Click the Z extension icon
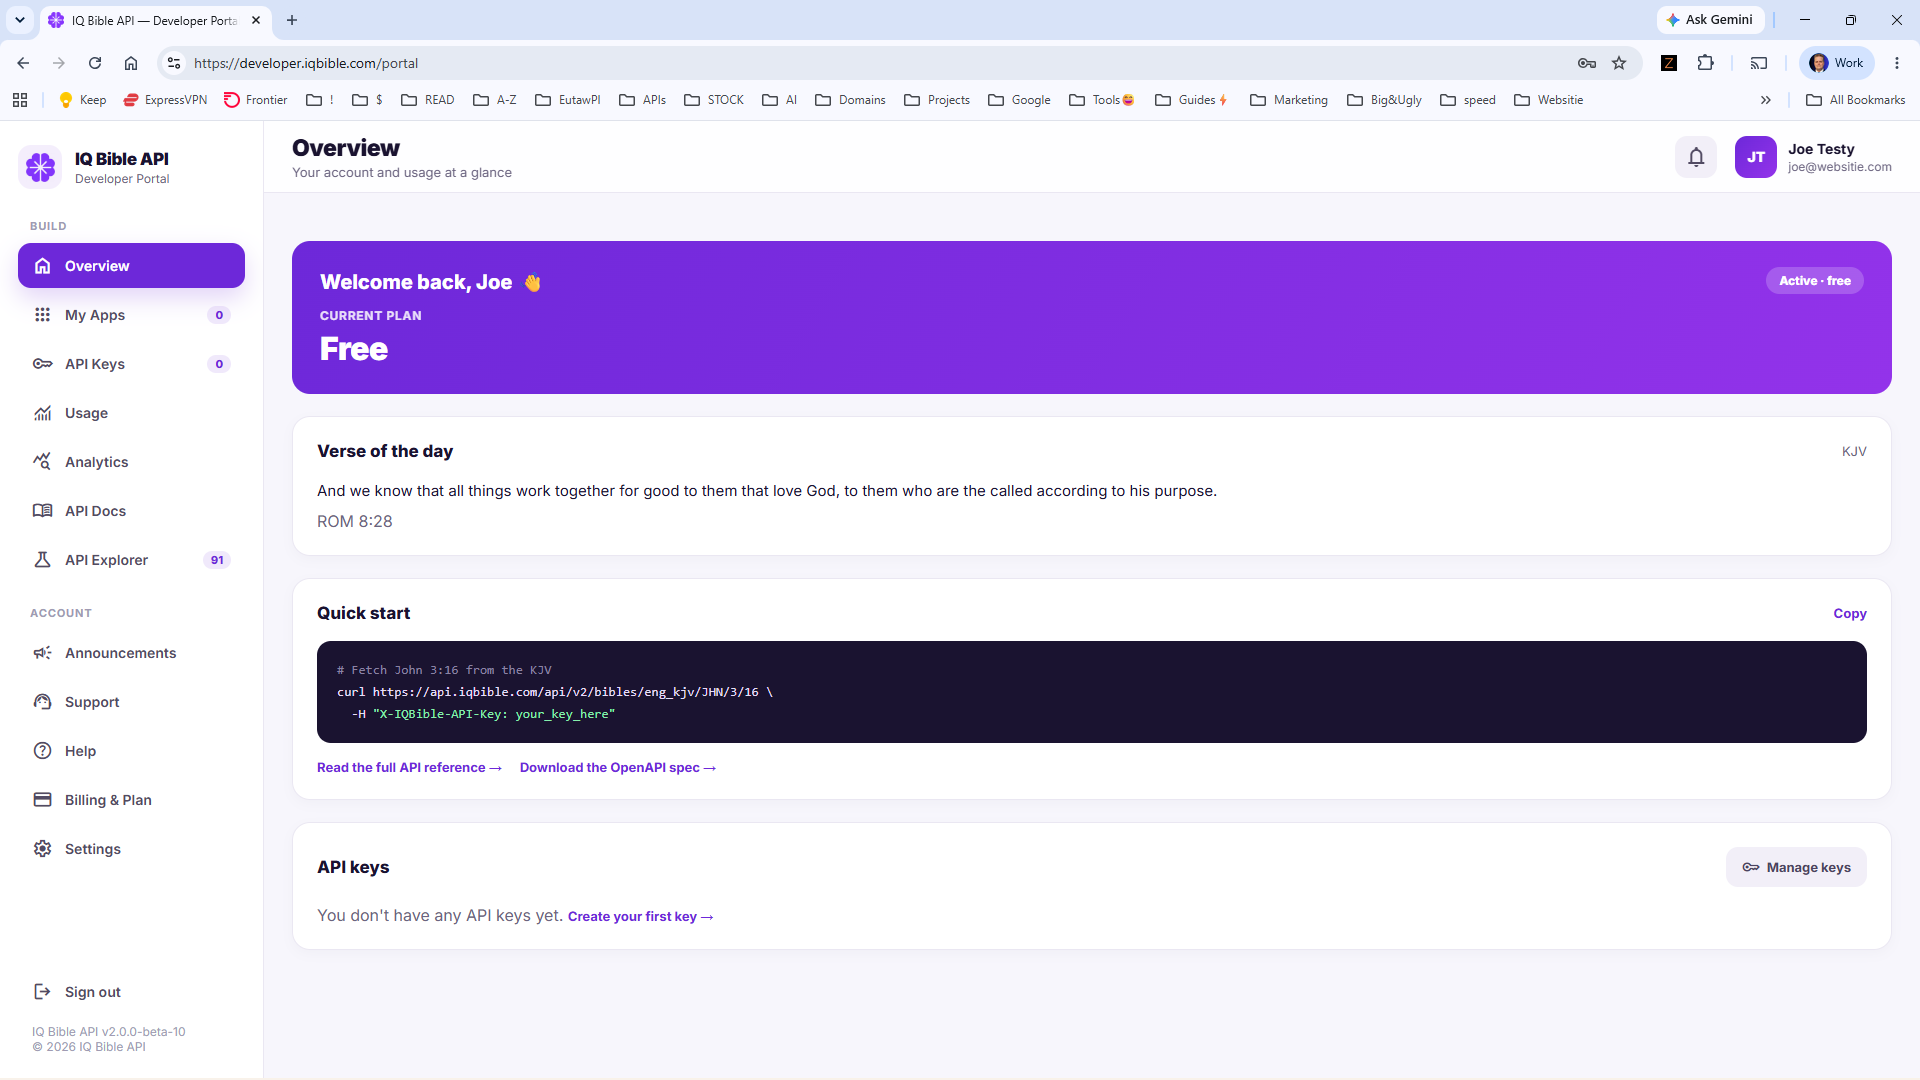Image resolution: width=1920 pixels, height=1080 pixels. (x=1669, y=63)
